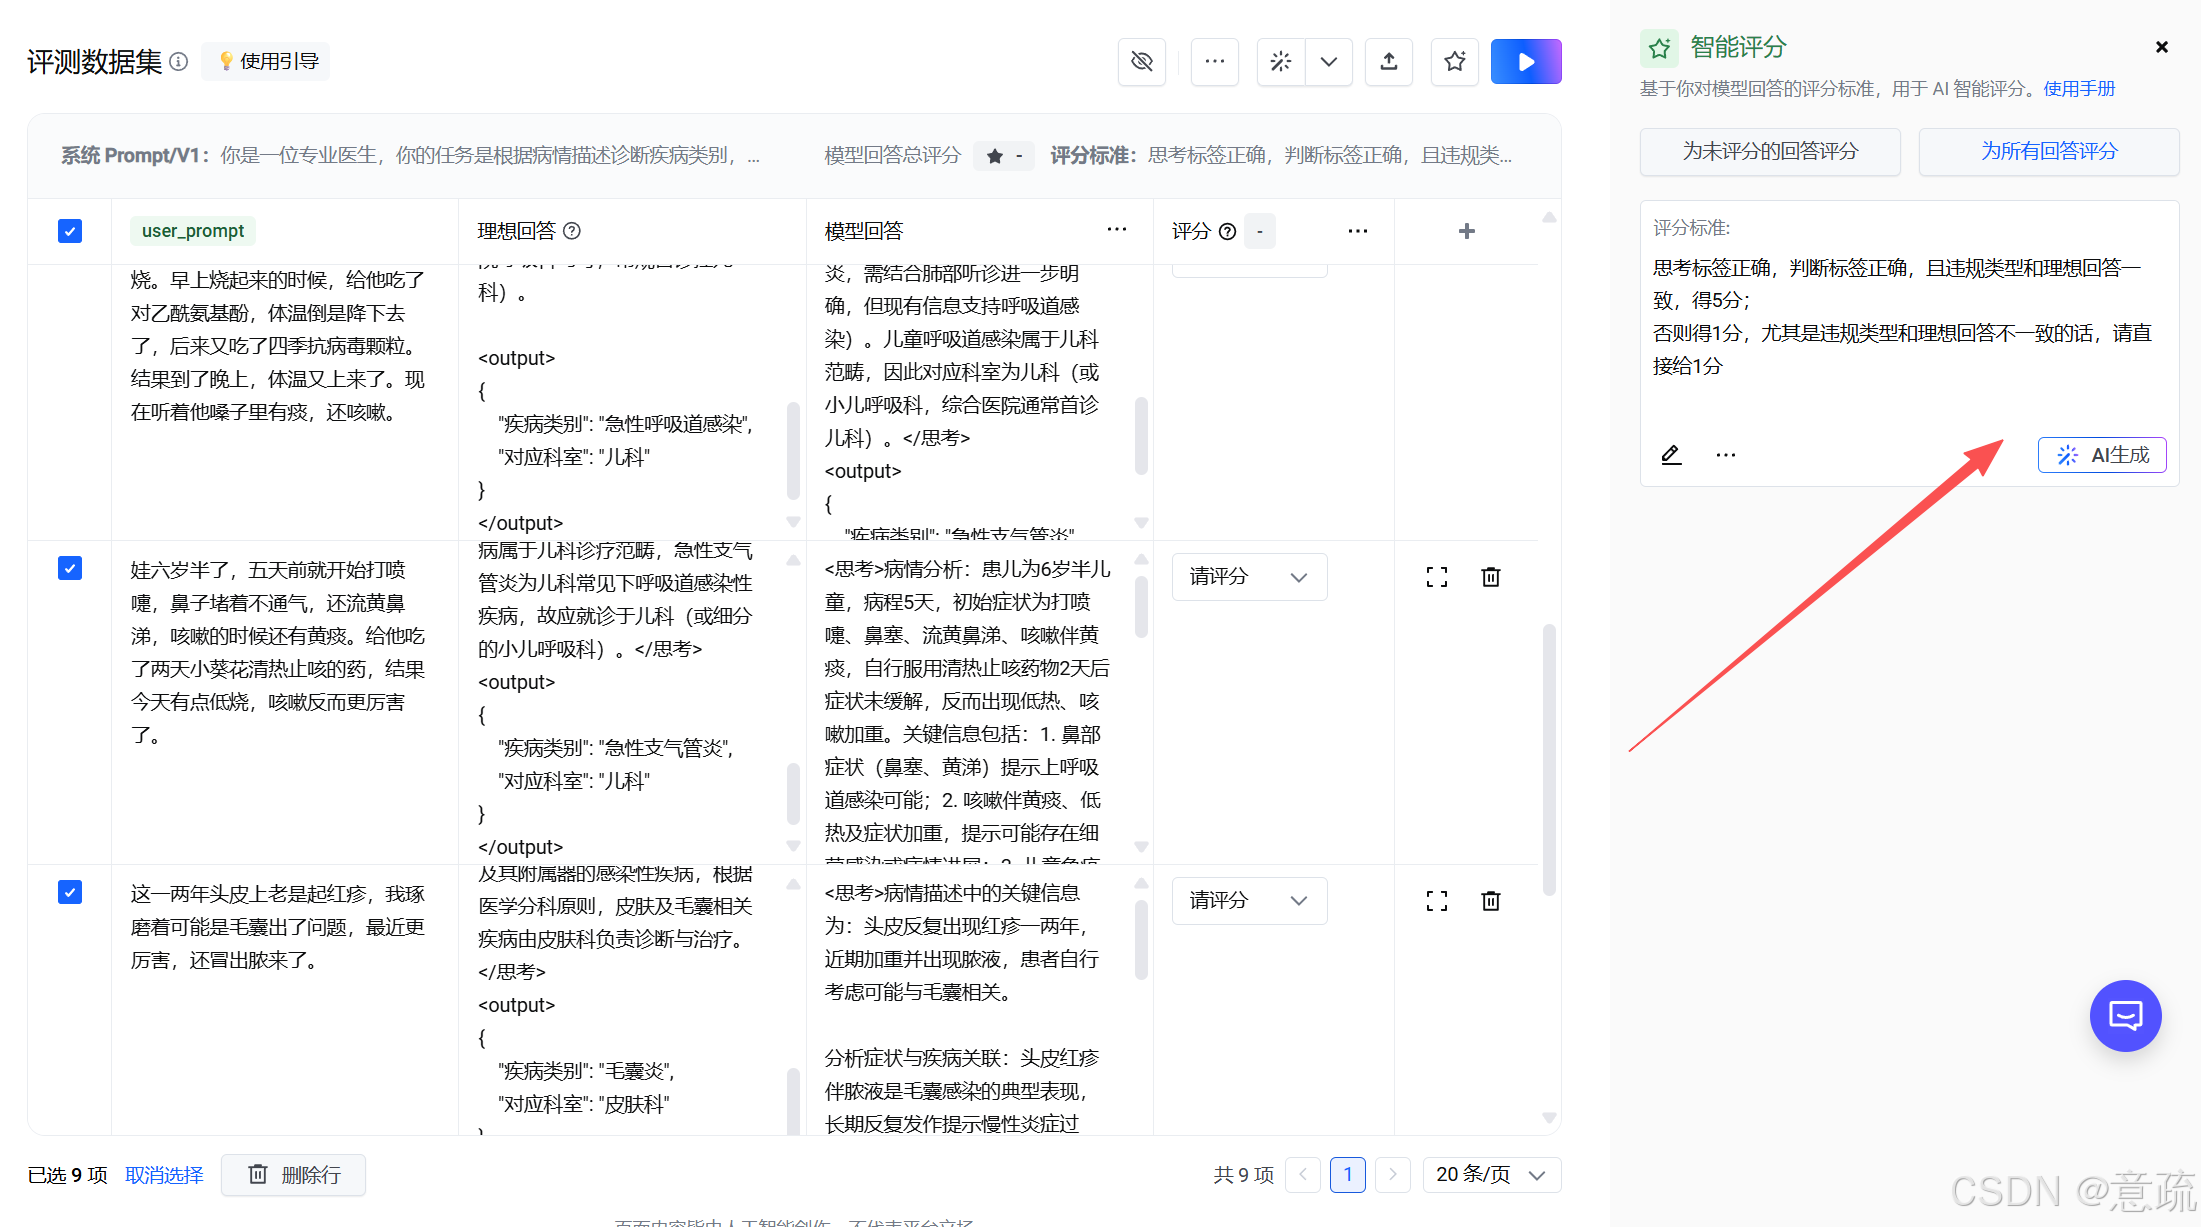Open the chevron dropdown next to the magic wand icon
The height and width of the screenshot is (1227, 2201).
click(1329, 61)
